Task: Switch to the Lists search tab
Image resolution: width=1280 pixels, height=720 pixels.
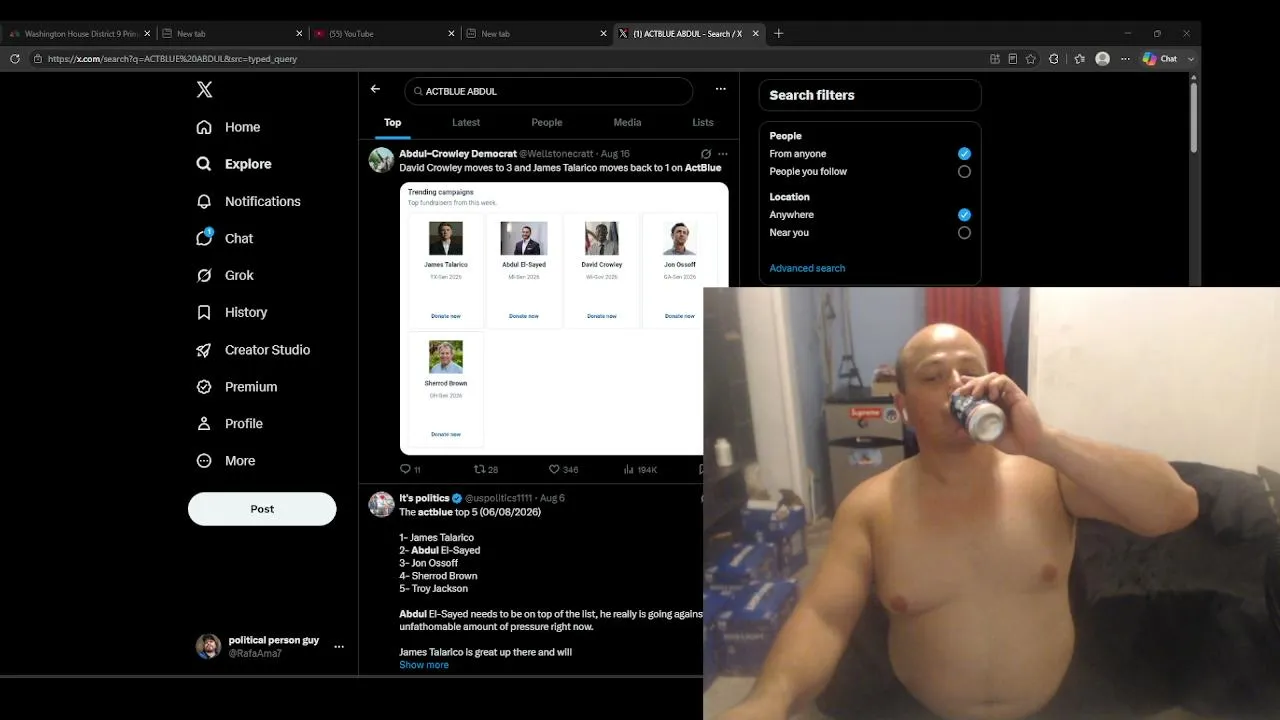Action: pyautogui.click(x=703, y=123)
